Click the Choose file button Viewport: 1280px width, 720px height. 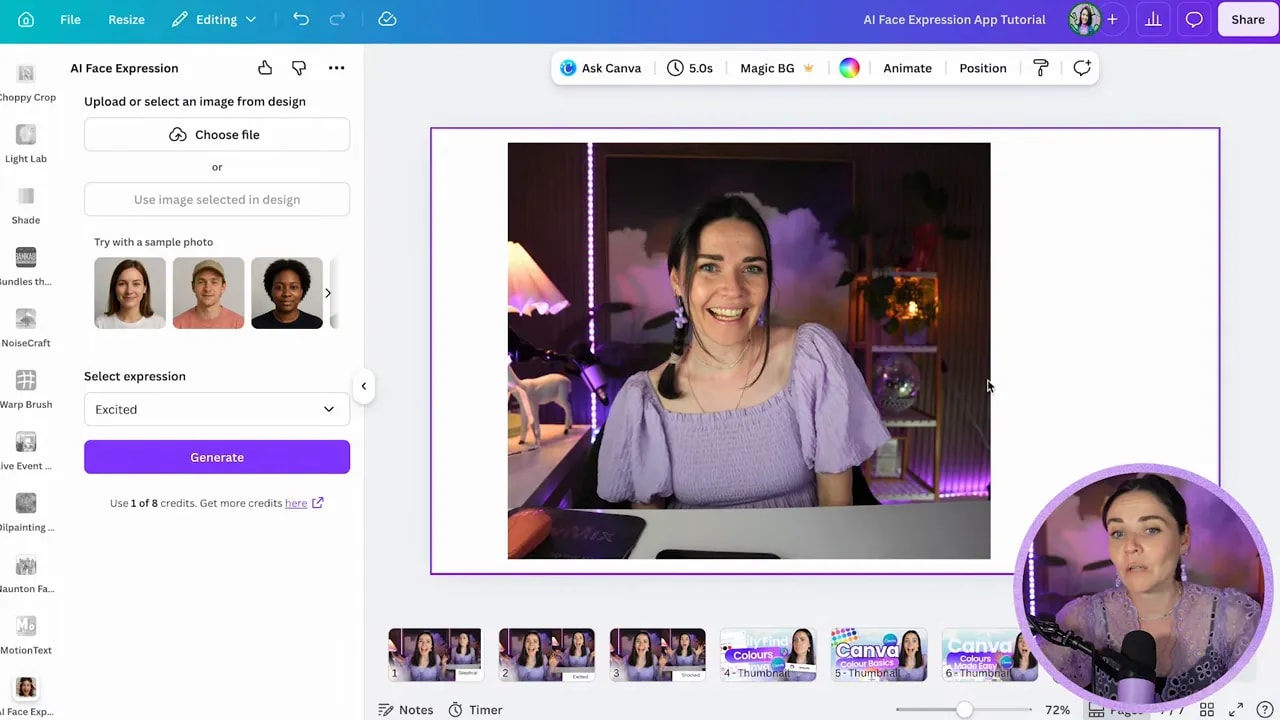[217, 134]
